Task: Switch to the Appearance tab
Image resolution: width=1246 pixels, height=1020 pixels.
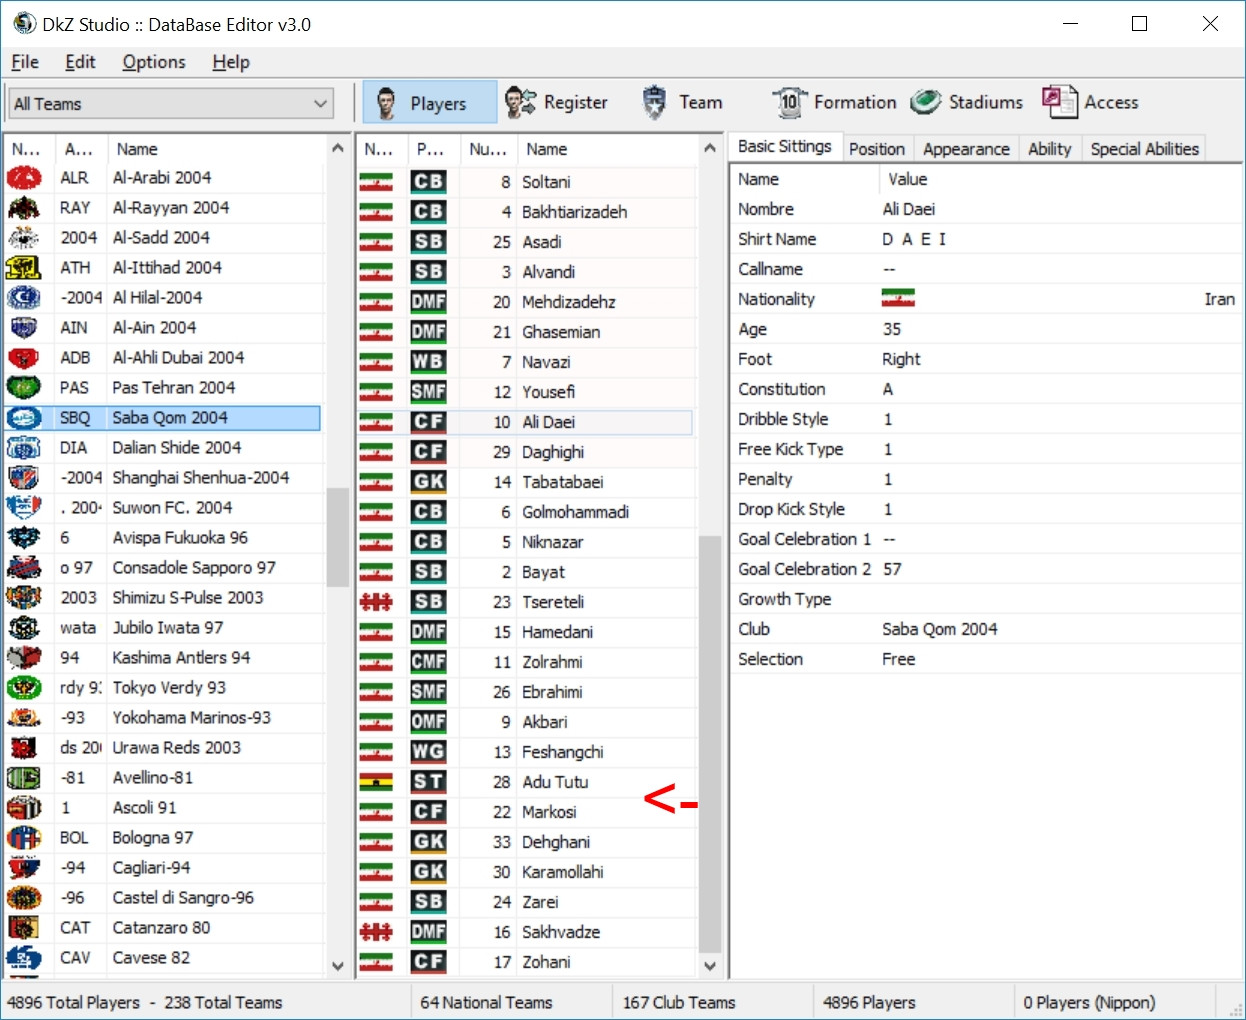Action: [x=966, y=149]
